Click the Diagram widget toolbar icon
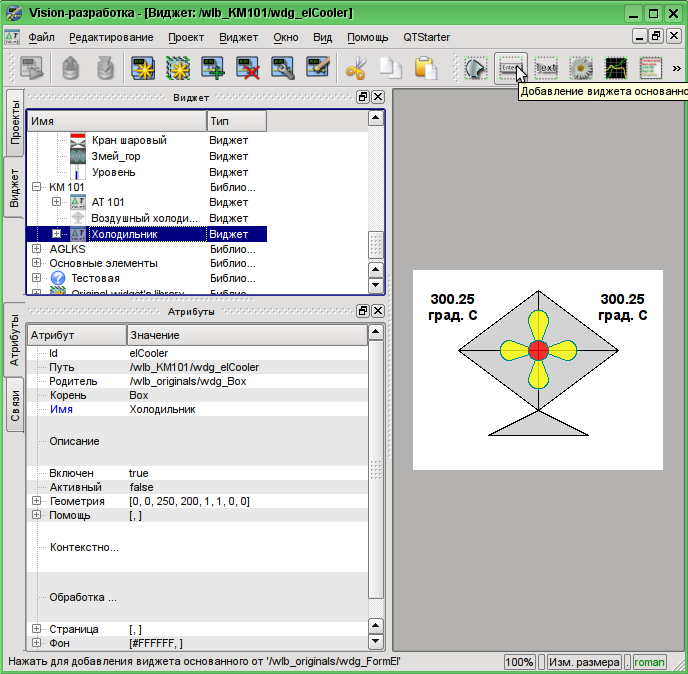 click(x=615, y=68)
